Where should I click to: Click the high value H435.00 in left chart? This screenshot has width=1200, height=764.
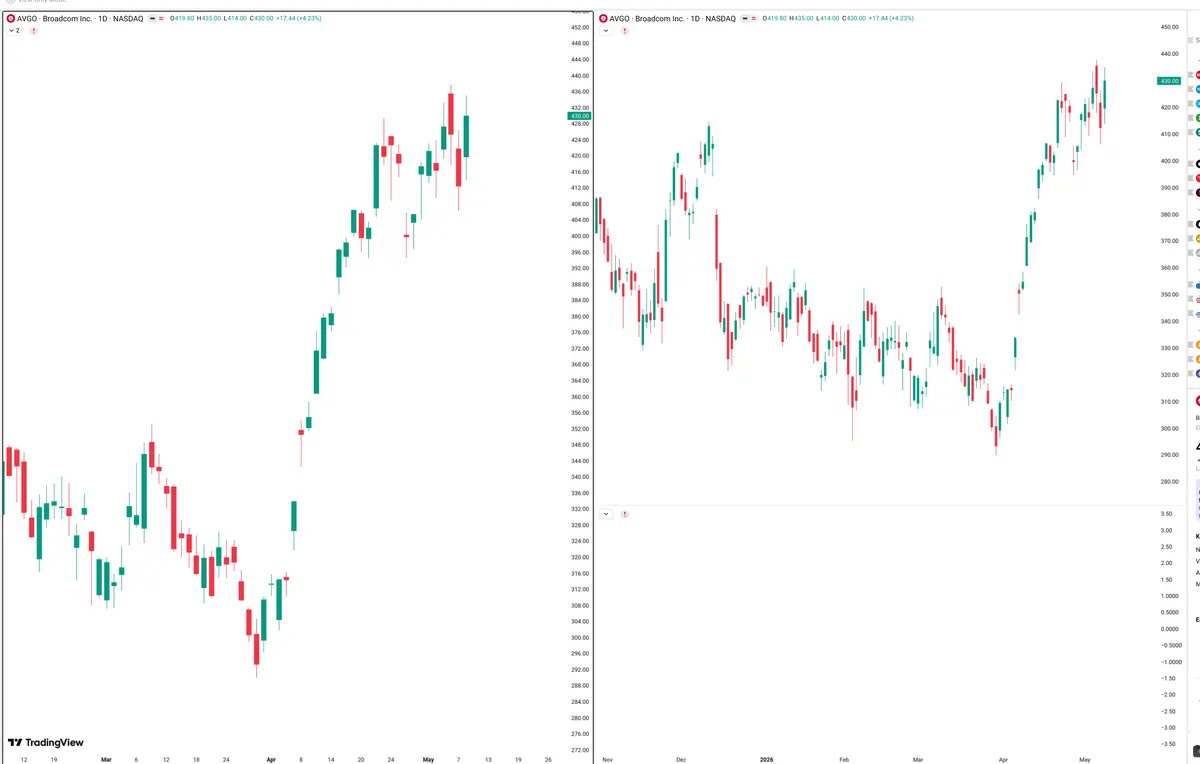[208, 18]
